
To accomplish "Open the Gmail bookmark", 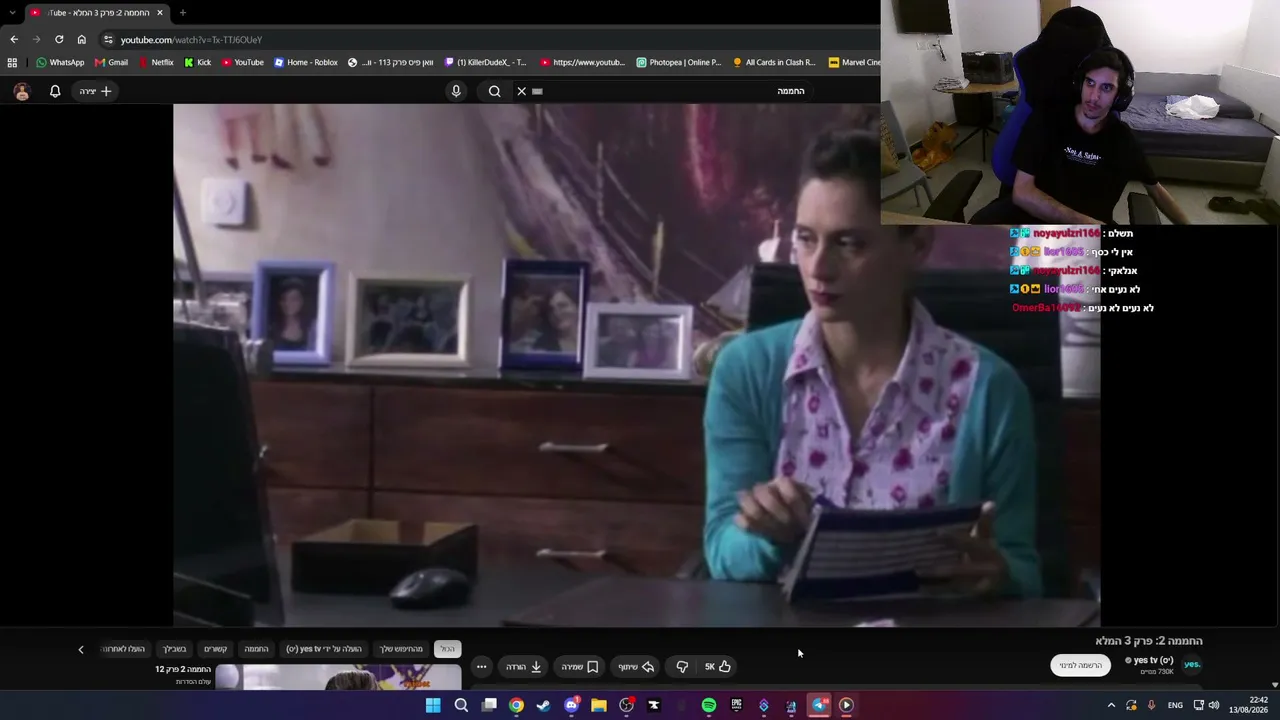I will tap(110, 62).
